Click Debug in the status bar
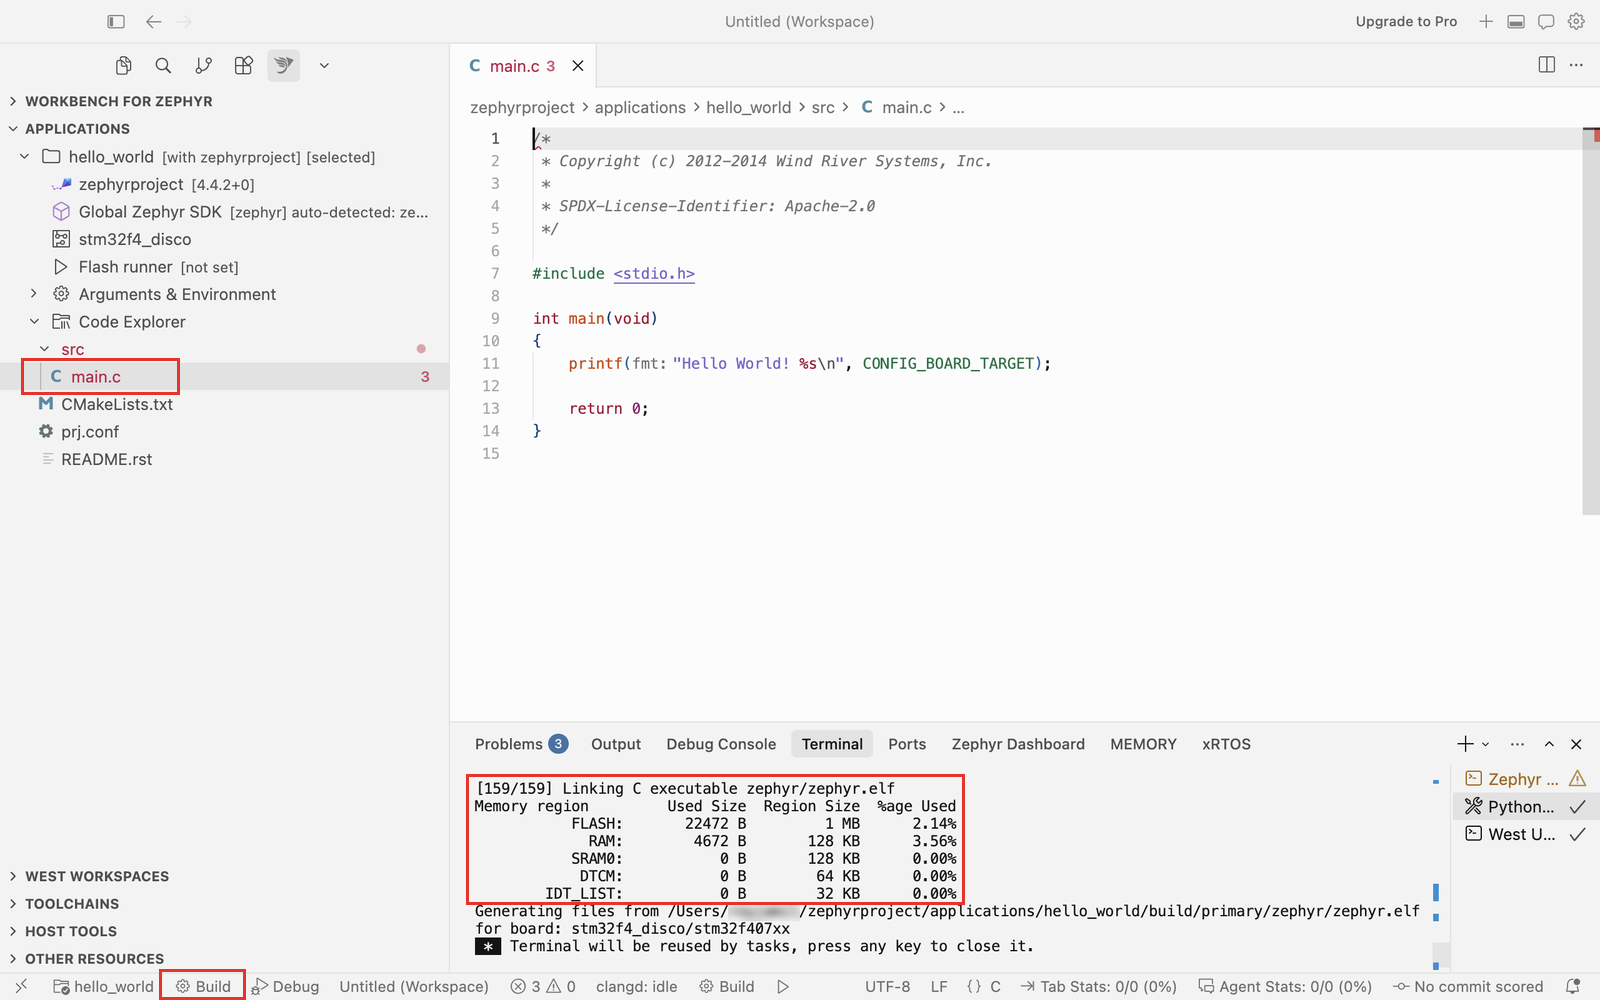 (x=286, y=986)
